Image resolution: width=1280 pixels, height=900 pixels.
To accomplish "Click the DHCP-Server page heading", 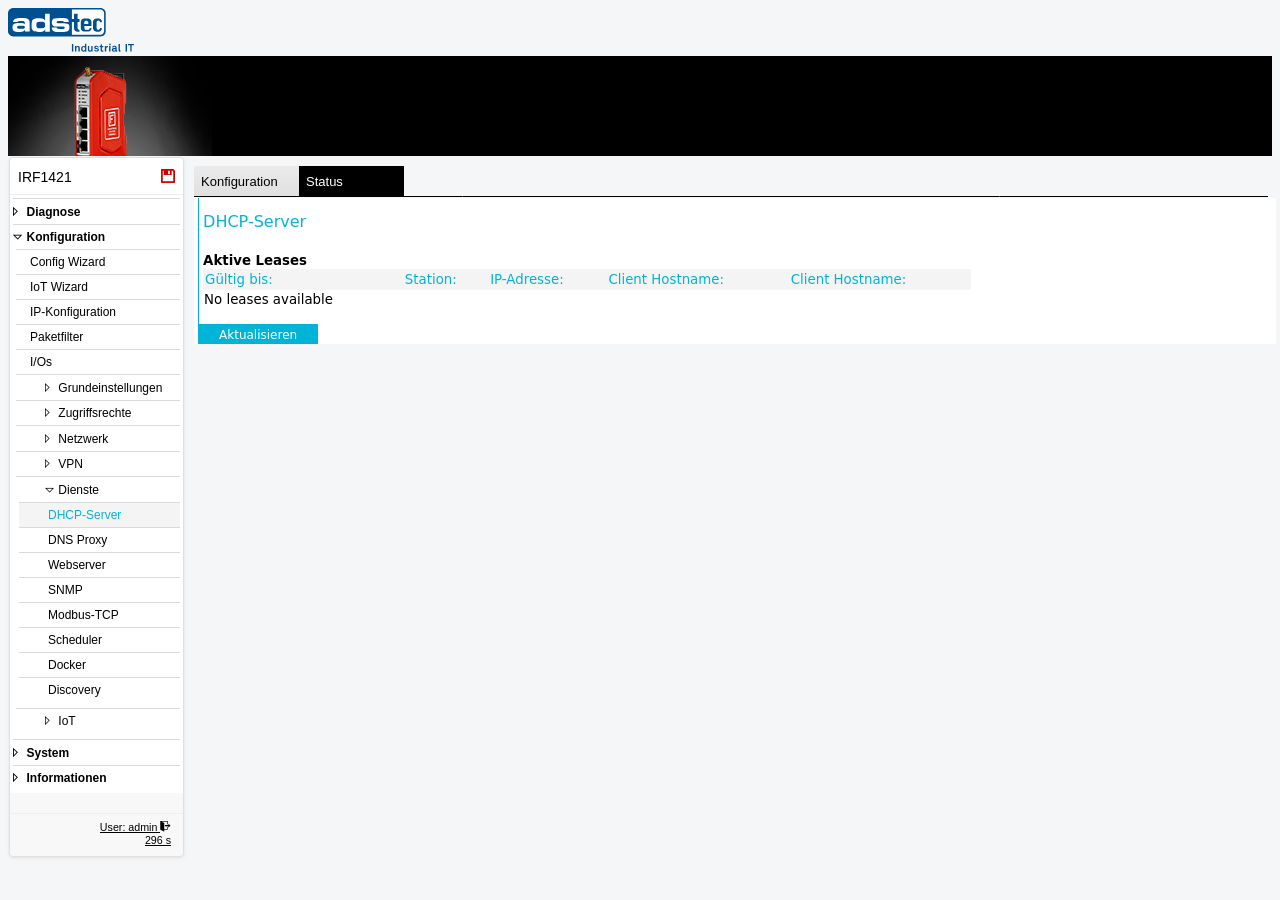I will pos(254,221).
